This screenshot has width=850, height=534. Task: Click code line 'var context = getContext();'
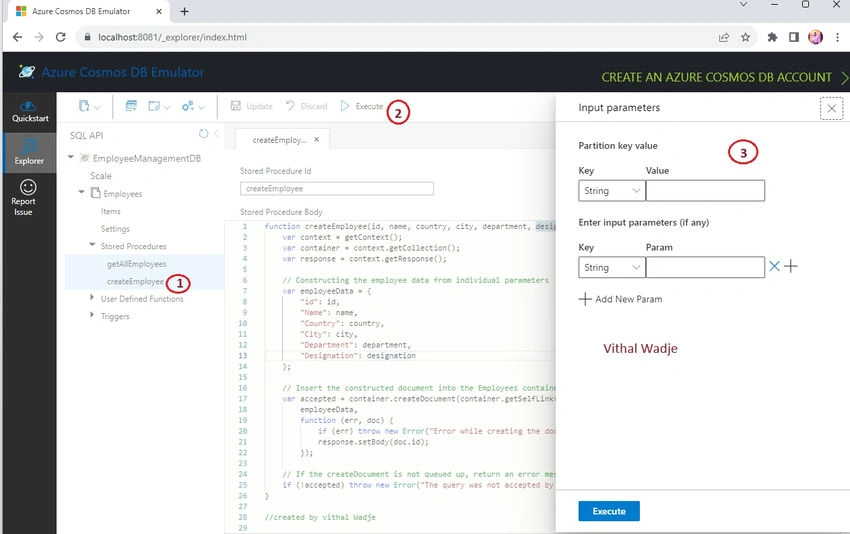[342, 237]
